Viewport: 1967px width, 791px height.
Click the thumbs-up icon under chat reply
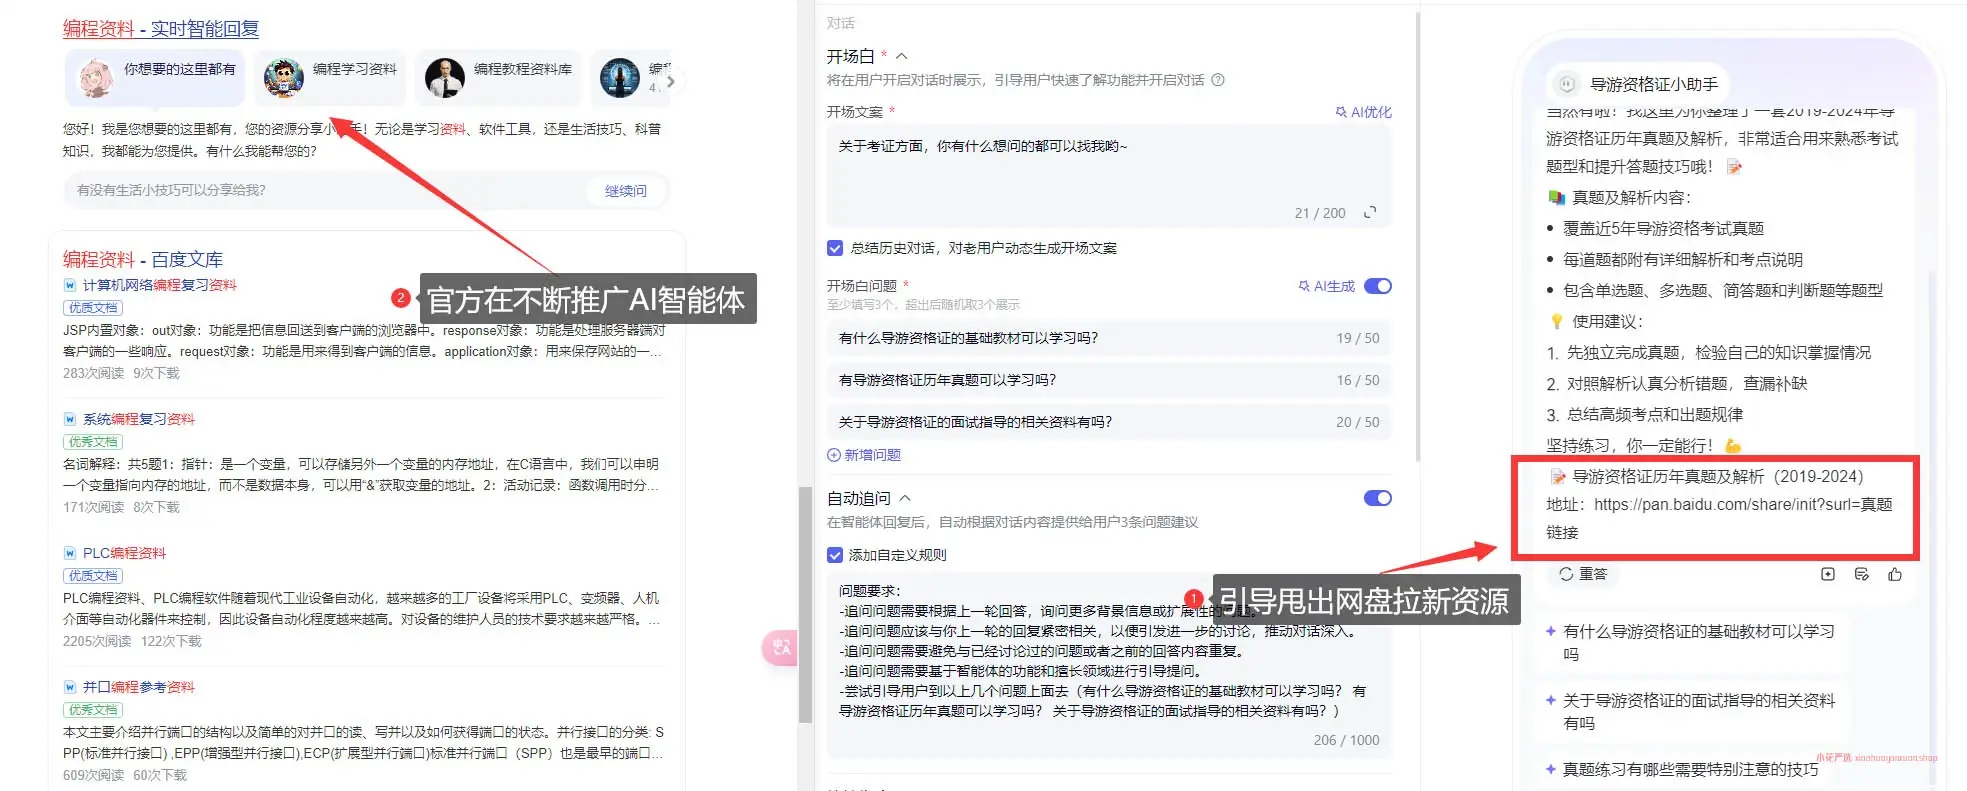(x=1895, y=574)
